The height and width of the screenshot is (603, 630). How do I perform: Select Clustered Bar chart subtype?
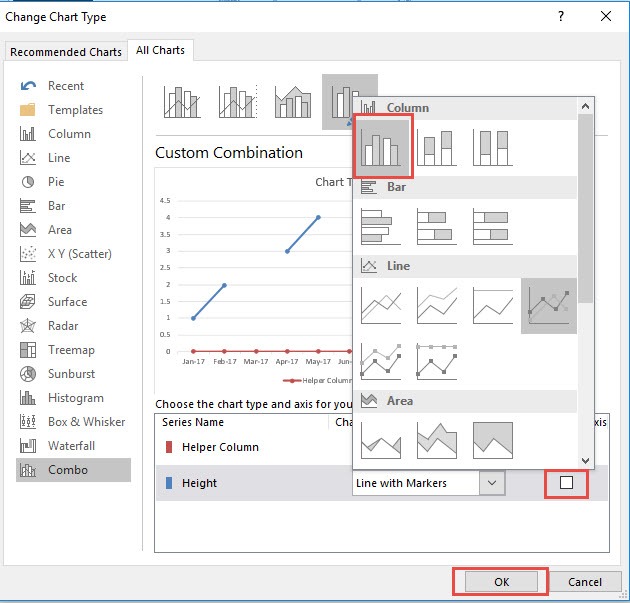(x=380, y=227)
